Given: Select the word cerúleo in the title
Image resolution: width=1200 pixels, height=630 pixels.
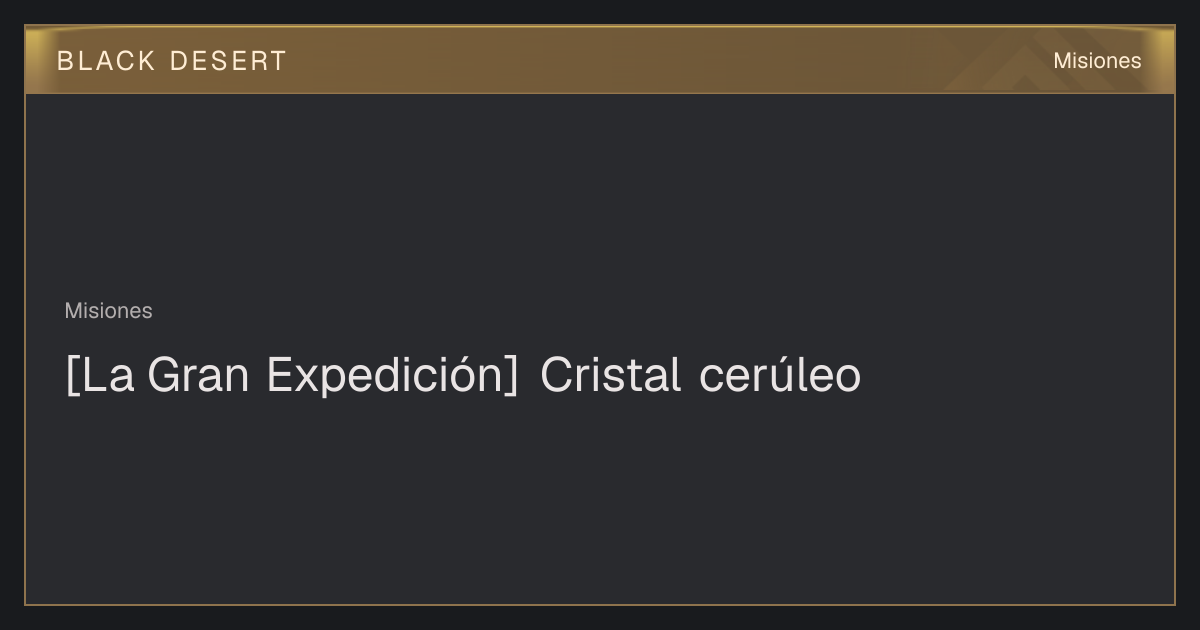Looking at the screenshot, I should pyautogui.click(x=780, y=376).
